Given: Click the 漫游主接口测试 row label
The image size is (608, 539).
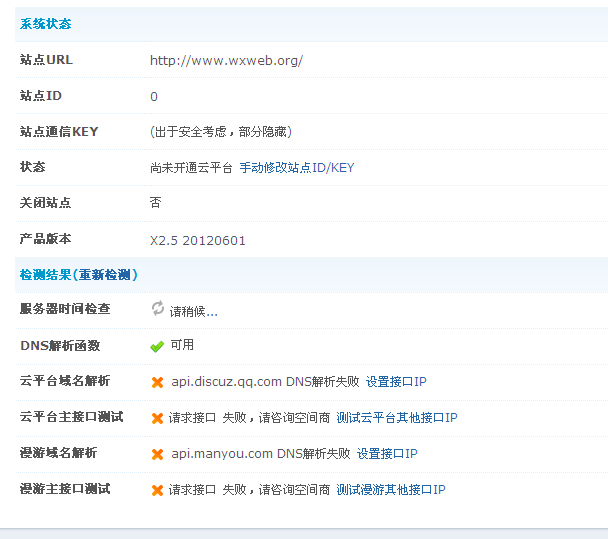Looking at the screenshot, I should click(x=65, y=489).
